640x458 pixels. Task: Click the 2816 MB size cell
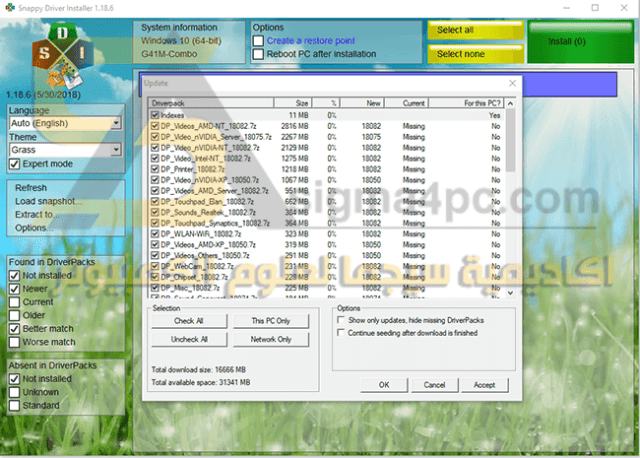[x=295, y=126]
